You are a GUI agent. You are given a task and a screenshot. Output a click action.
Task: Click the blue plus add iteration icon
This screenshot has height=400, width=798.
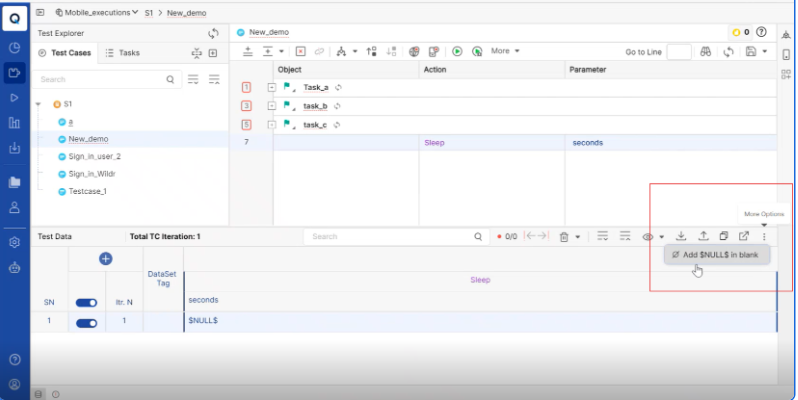coord(105,259)
